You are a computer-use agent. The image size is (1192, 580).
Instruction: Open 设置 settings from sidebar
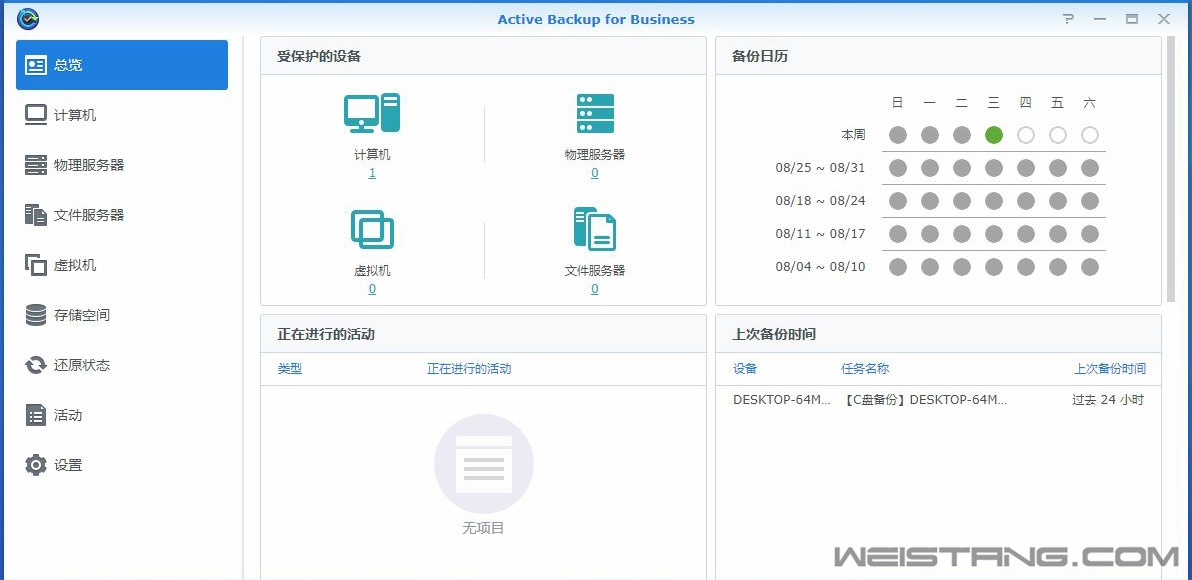68,465
